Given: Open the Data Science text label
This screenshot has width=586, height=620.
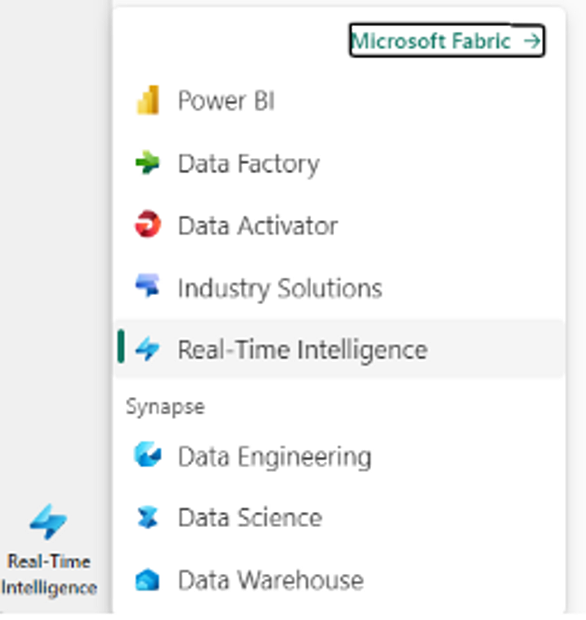Looking at the screenshot, I should tap(250, 518).
